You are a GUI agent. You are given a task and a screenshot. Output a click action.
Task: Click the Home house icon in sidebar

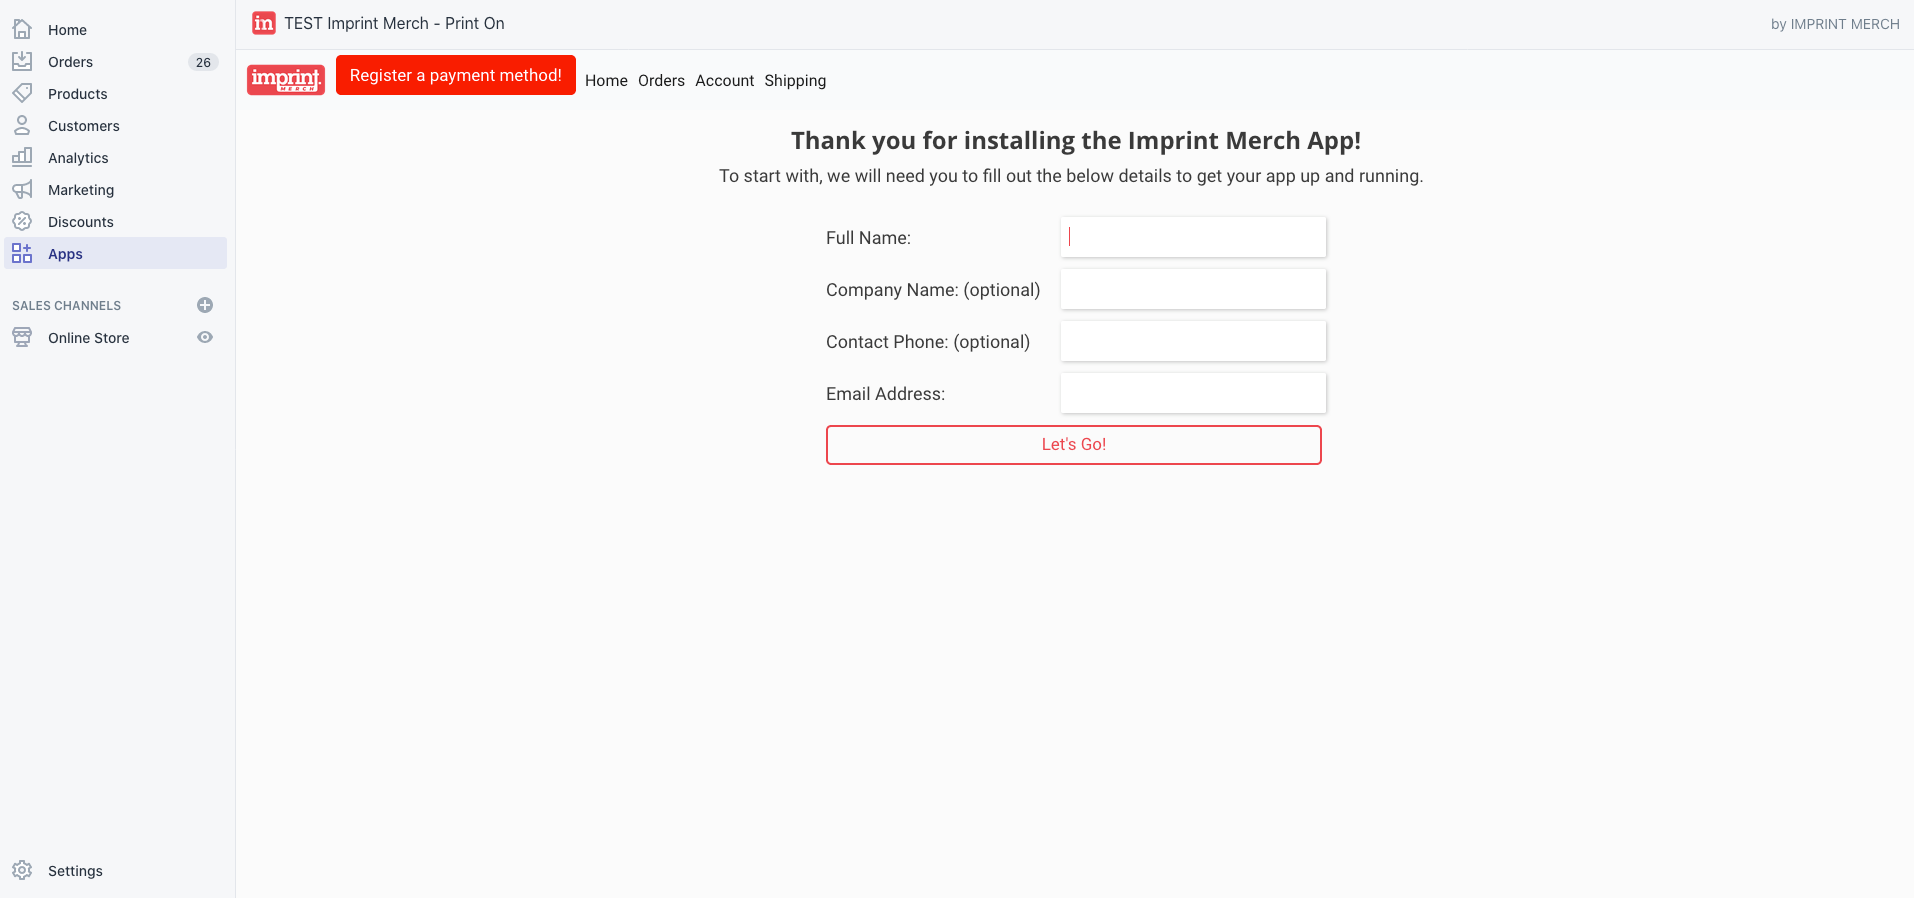pos(22,30)
